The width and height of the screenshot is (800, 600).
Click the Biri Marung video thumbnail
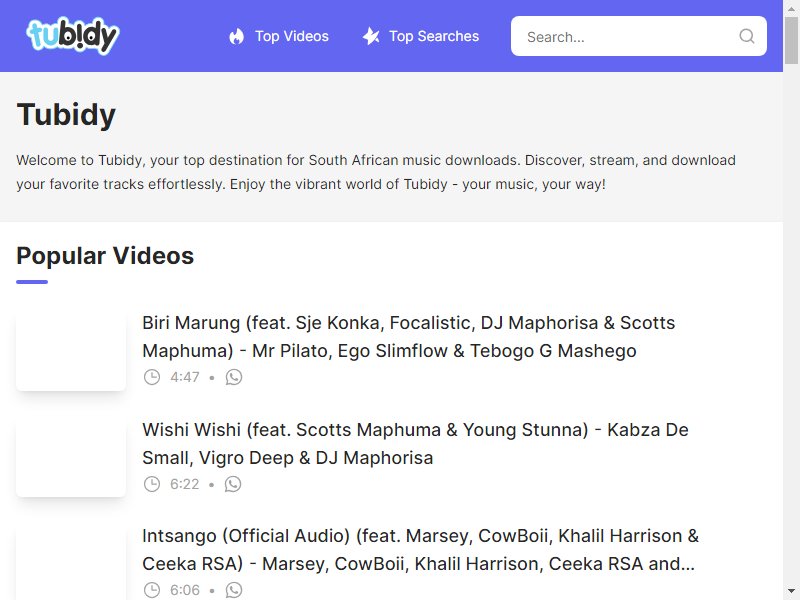click(x=71, y=350)
